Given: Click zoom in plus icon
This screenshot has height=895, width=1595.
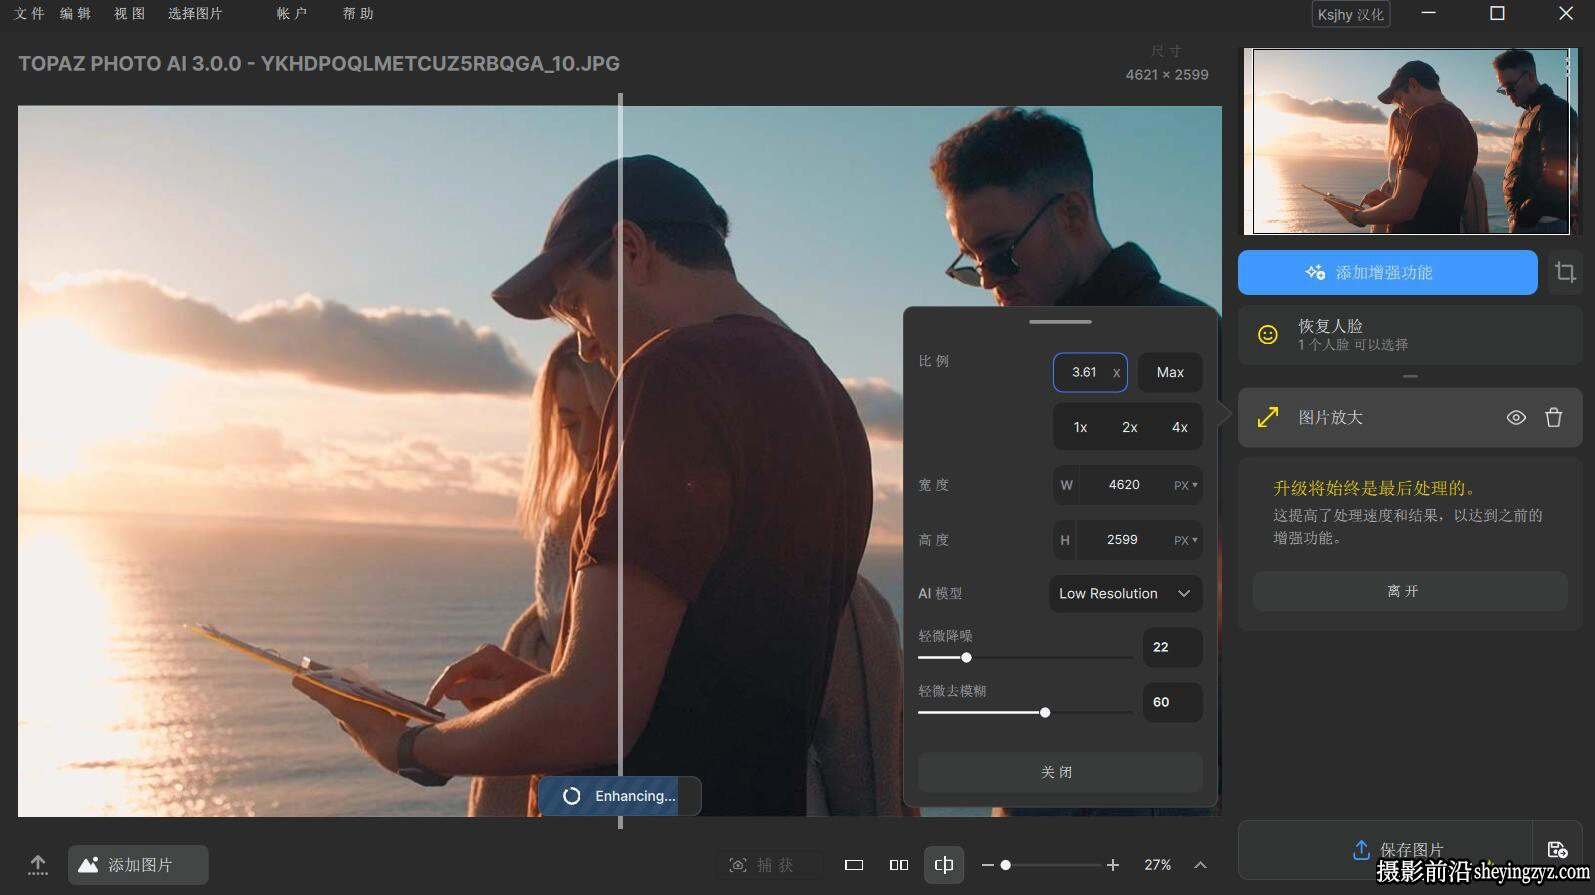Looking at the screenshot, I should click(x=1113, y=865).
